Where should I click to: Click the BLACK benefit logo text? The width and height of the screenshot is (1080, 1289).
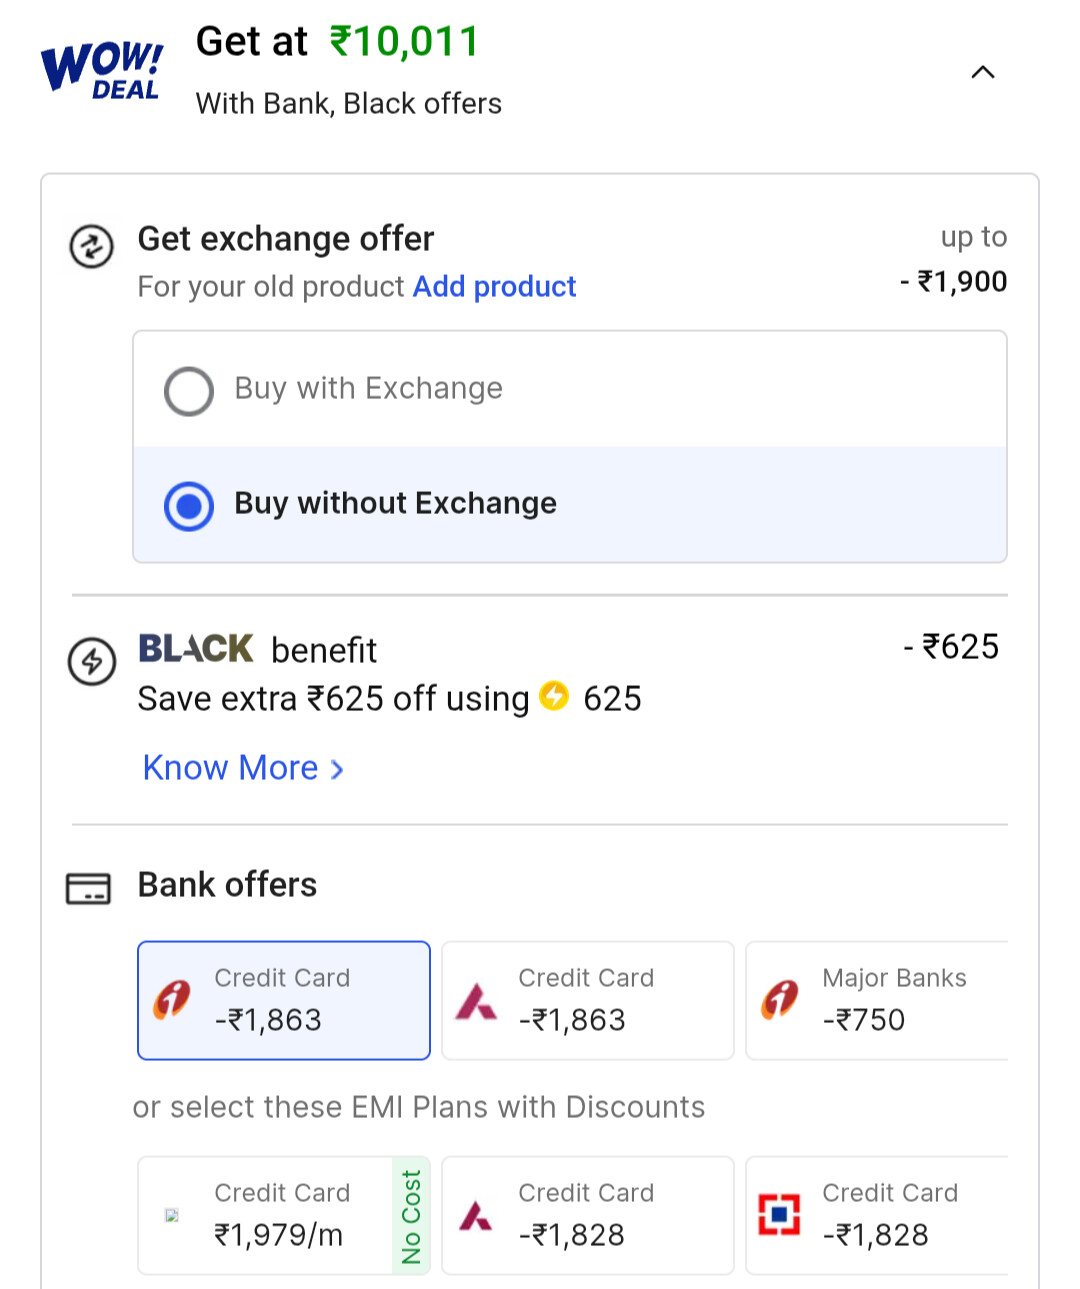coord(196,649)
